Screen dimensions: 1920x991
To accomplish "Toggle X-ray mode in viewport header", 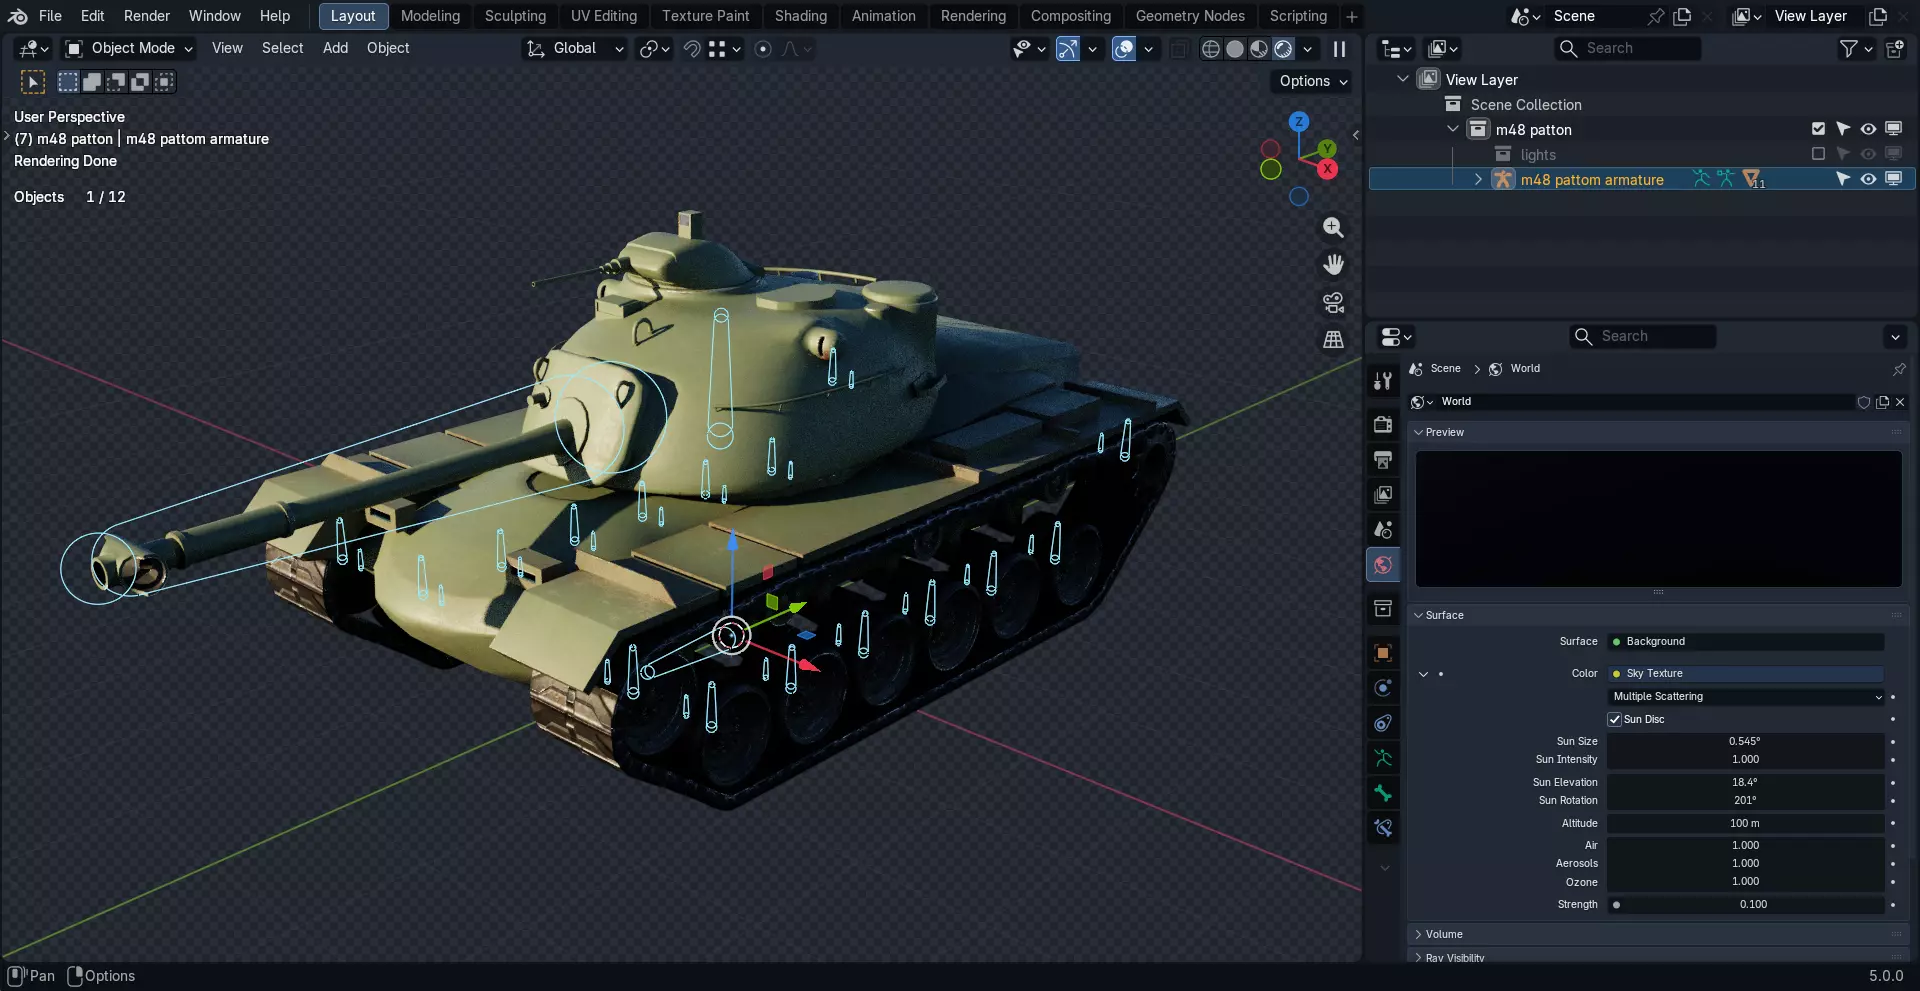I will (x=1179, y=49).
